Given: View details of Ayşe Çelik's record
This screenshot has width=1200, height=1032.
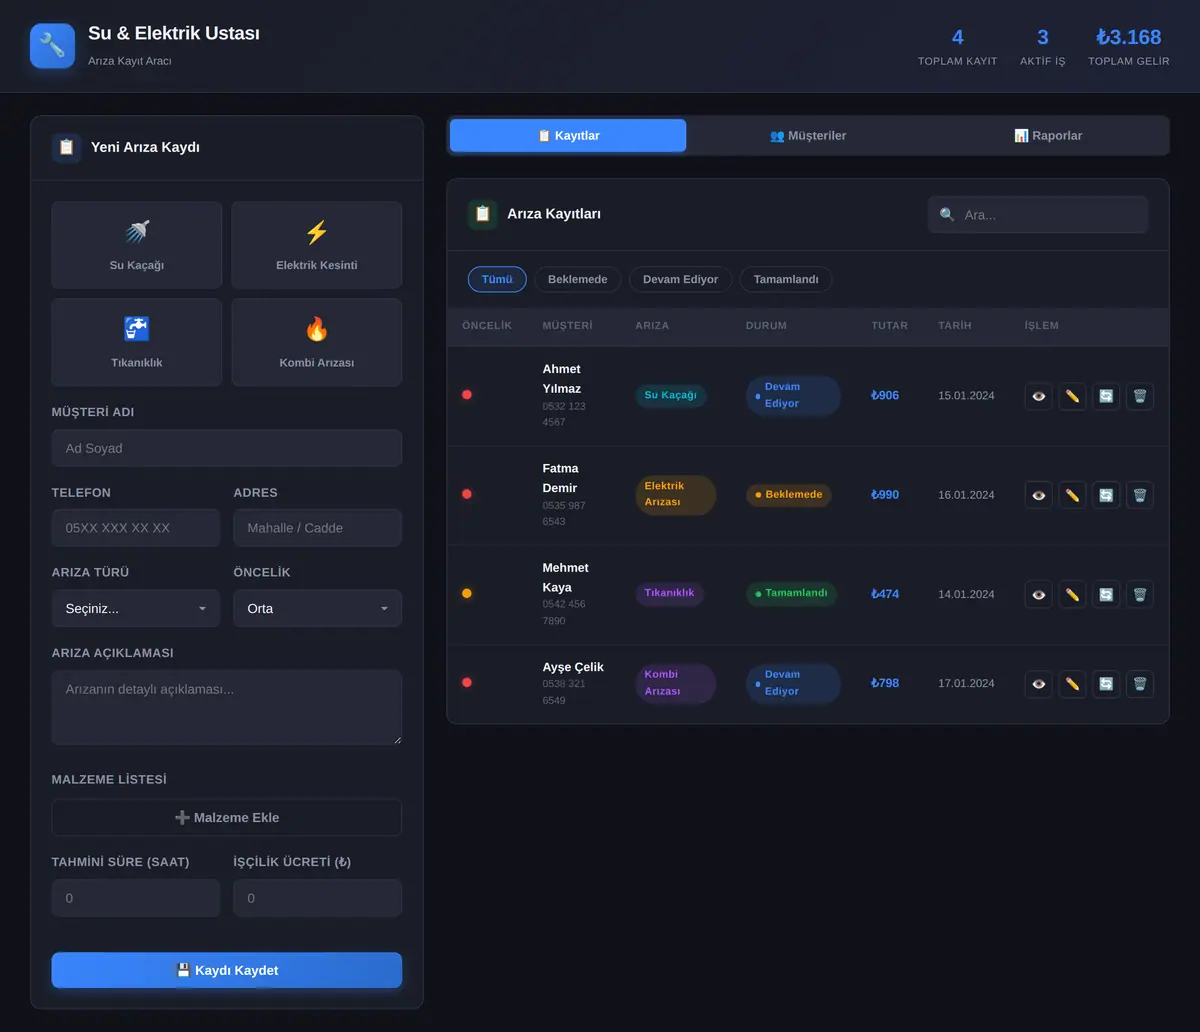Looking at the screenshot, I should click(1039, 684).
